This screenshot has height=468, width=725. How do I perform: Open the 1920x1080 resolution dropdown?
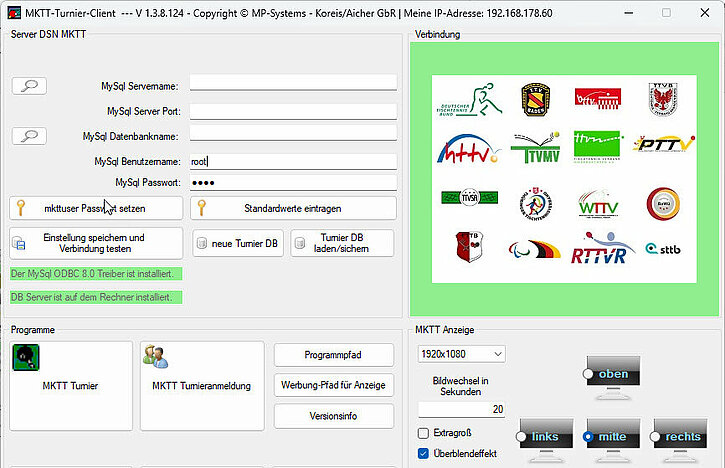coord(461,354)
